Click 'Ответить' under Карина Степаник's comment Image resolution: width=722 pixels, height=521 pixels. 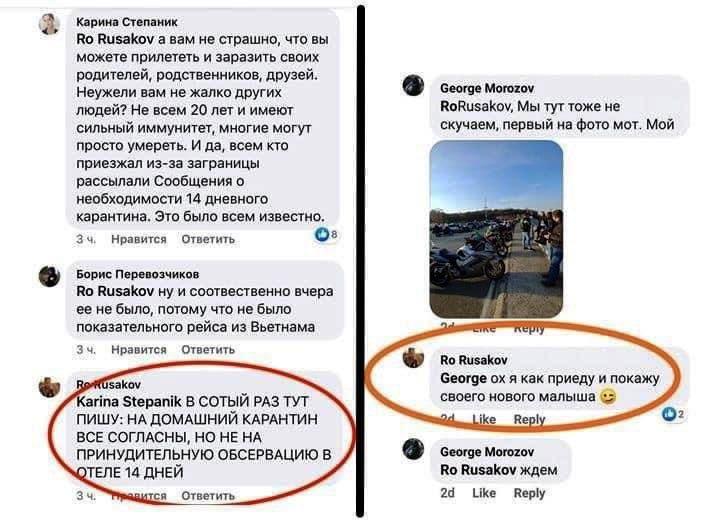pyautogui.click(x=208, y=239)
